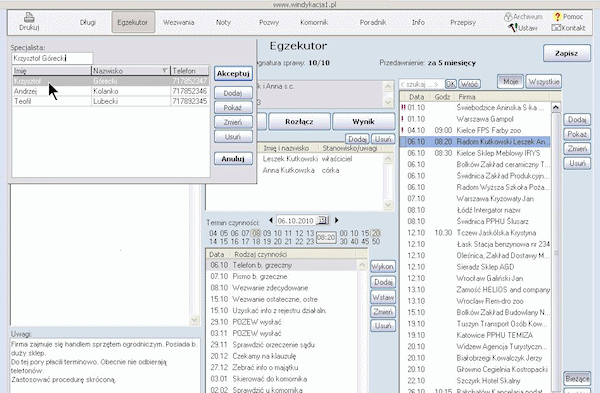Click the Zapisz button
This screenshot has height=393, width=600.
pyautogui.click(x=566, y=53)
